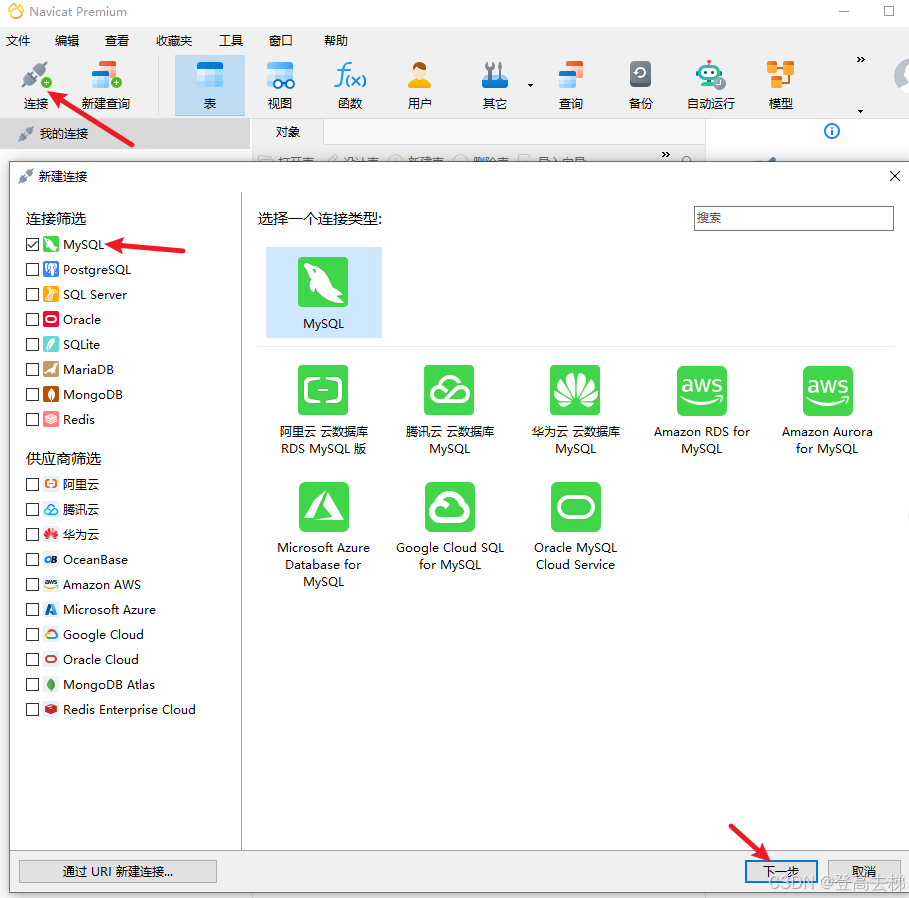The height and width of the screenshot is (898, 909).
Task: Check the Amazon AWS vendor filter
Action: pyautogui.click(x=32, y=584)
